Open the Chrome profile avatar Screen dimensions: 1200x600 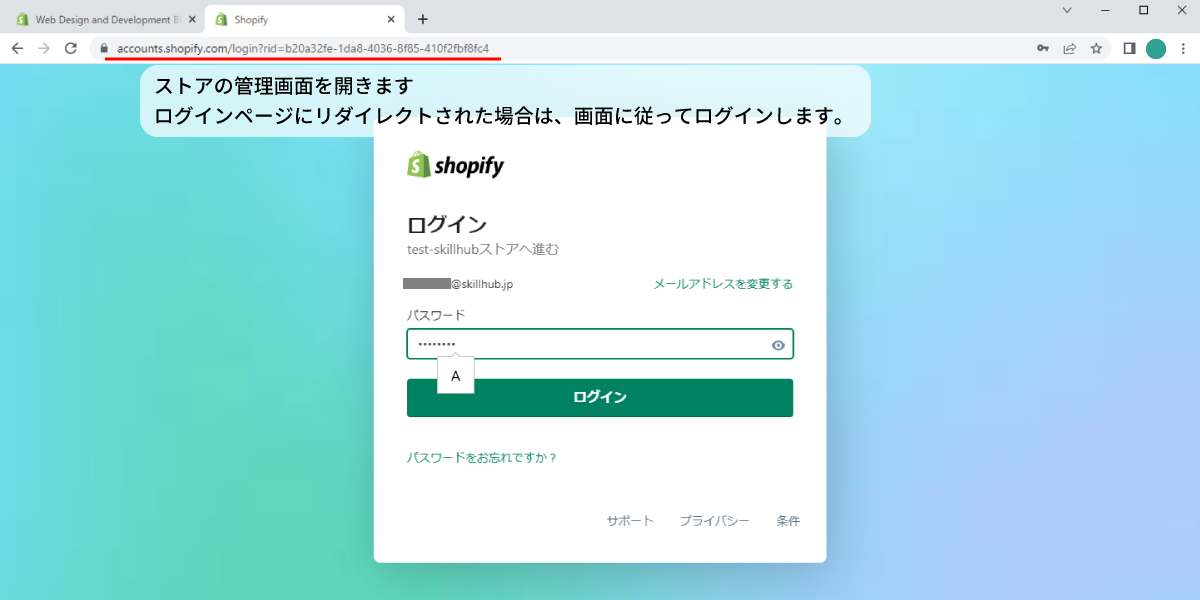(x=1156, y=48)
